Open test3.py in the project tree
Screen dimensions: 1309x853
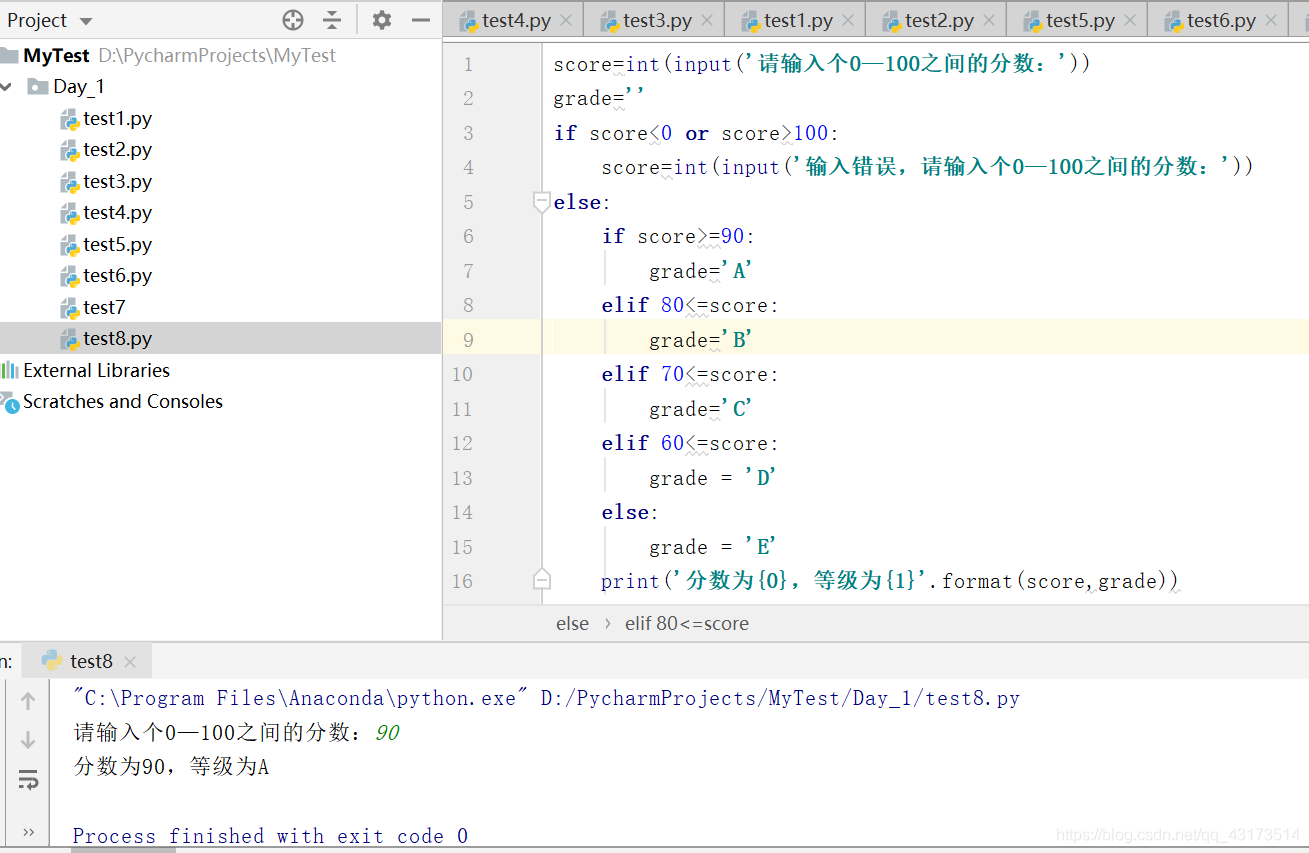point(118,181)
